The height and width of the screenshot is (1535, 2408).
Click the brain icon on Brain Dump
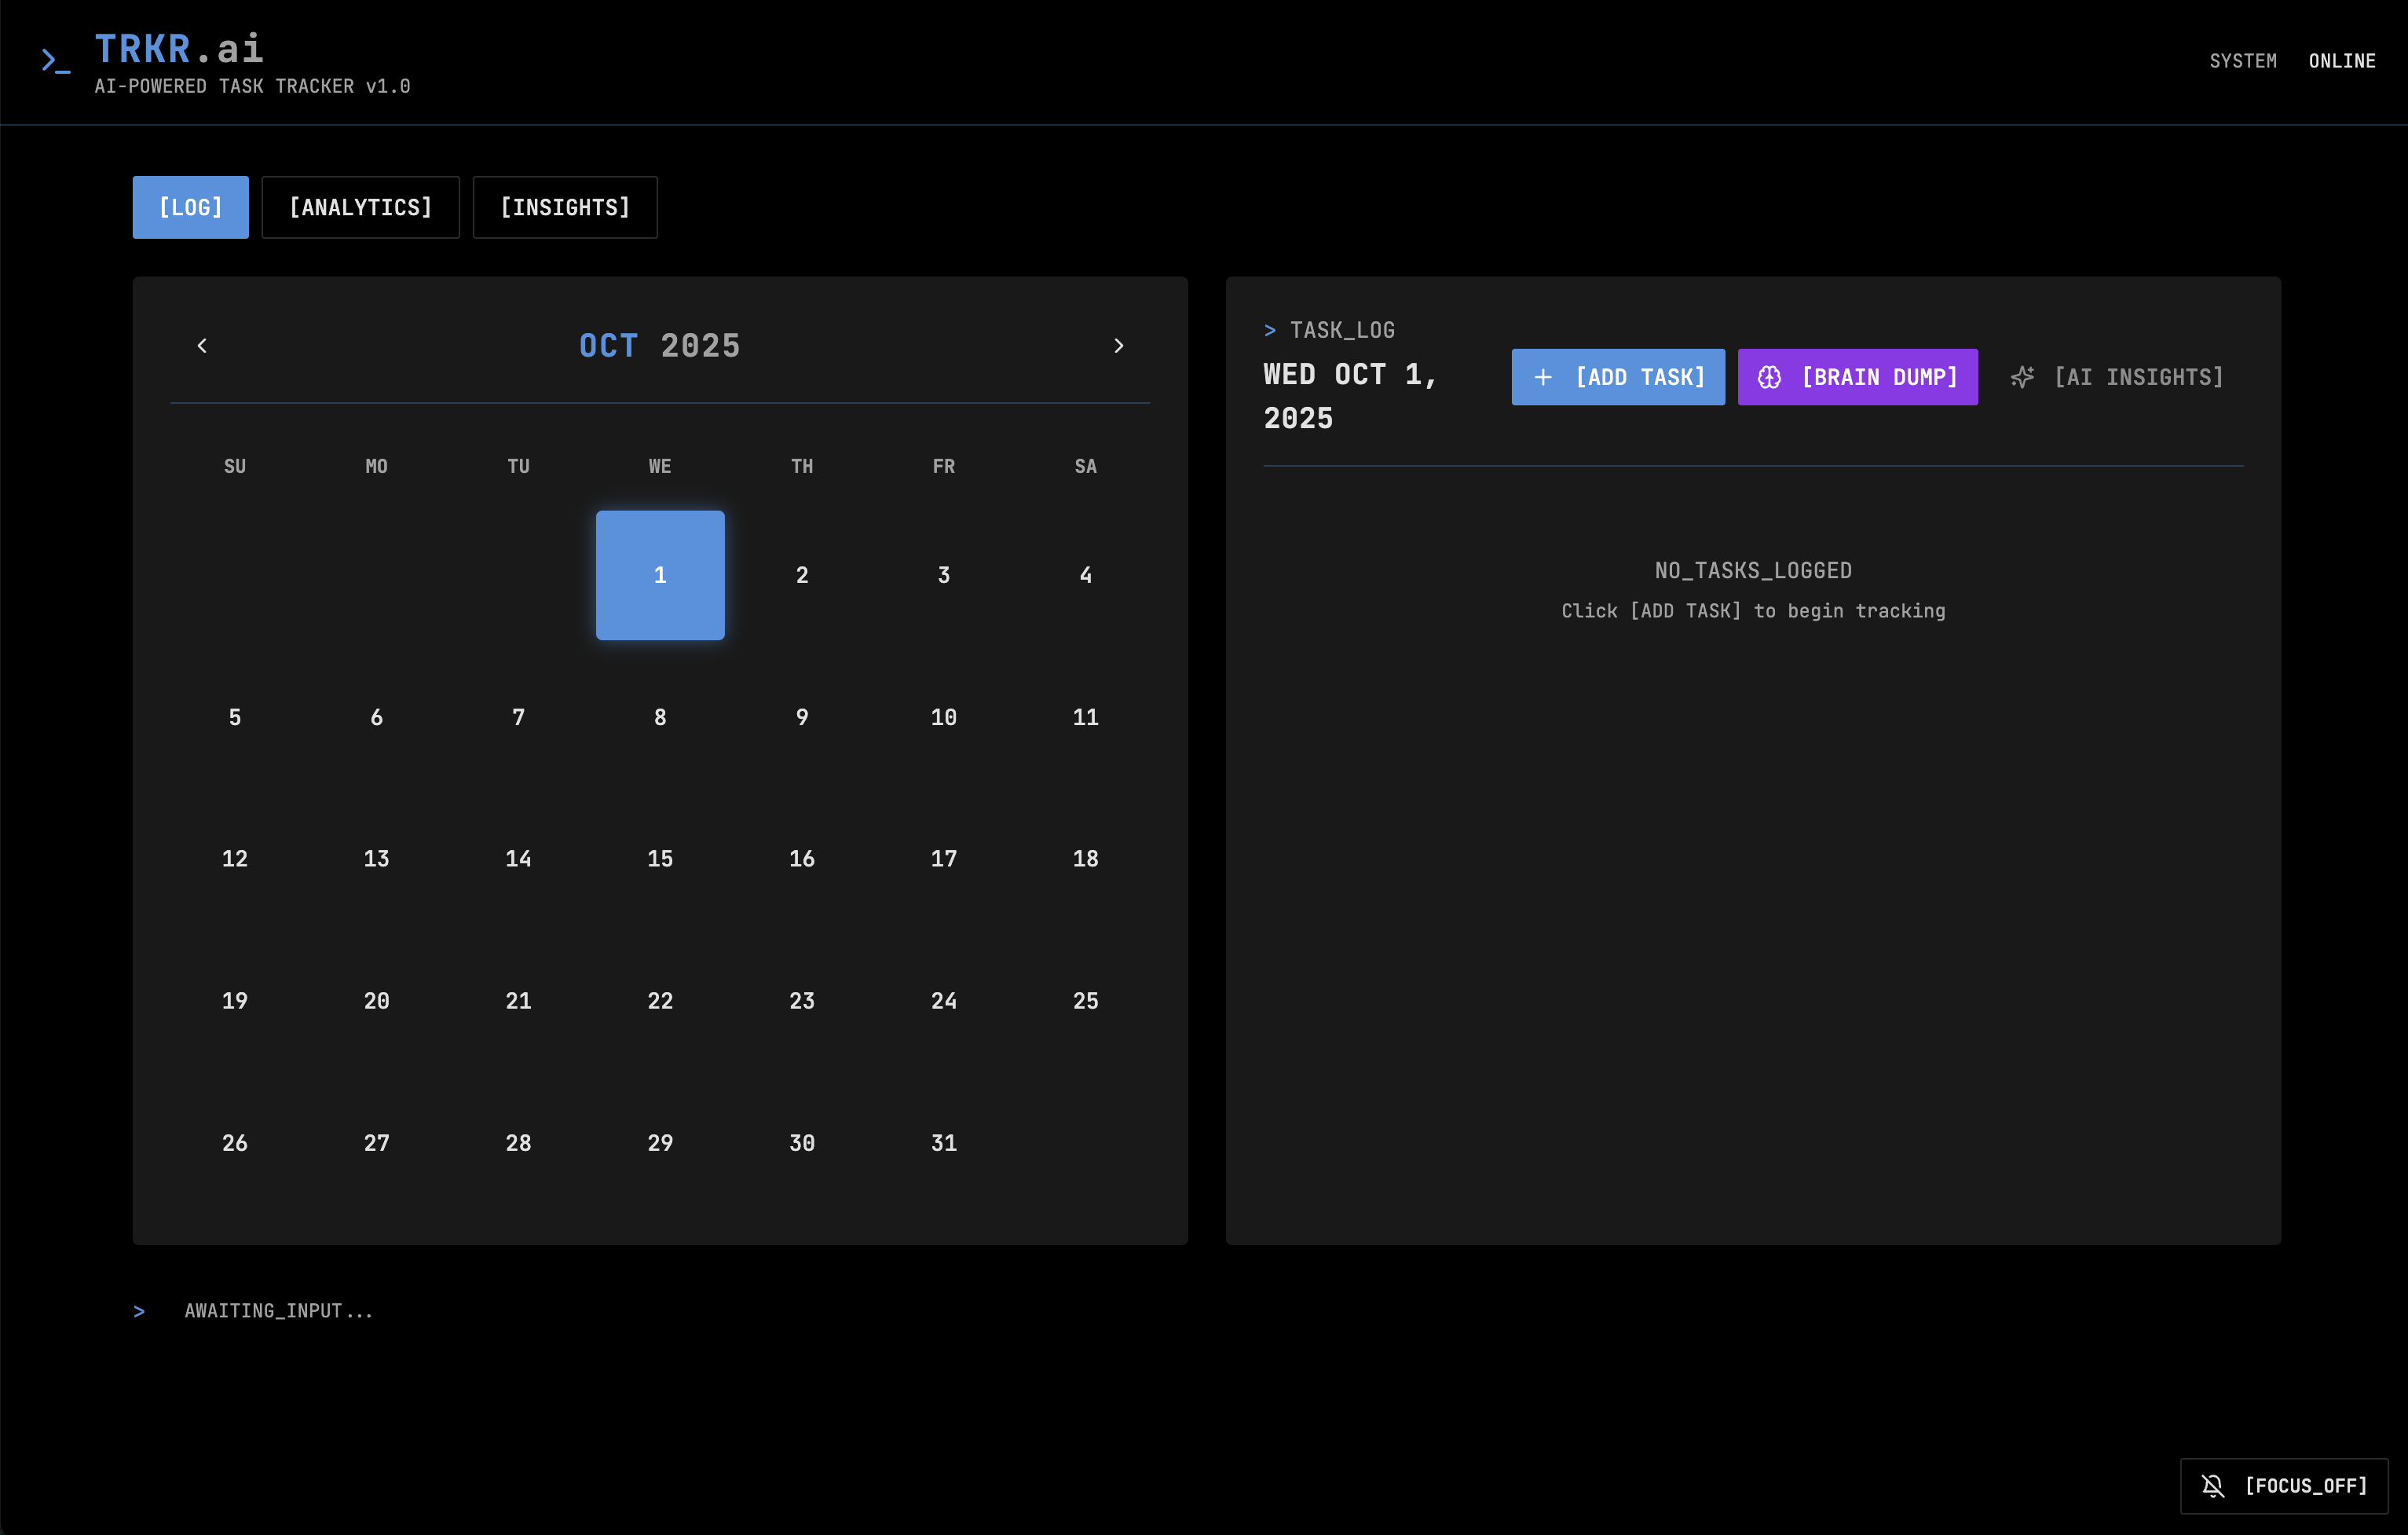(1769, 377)
